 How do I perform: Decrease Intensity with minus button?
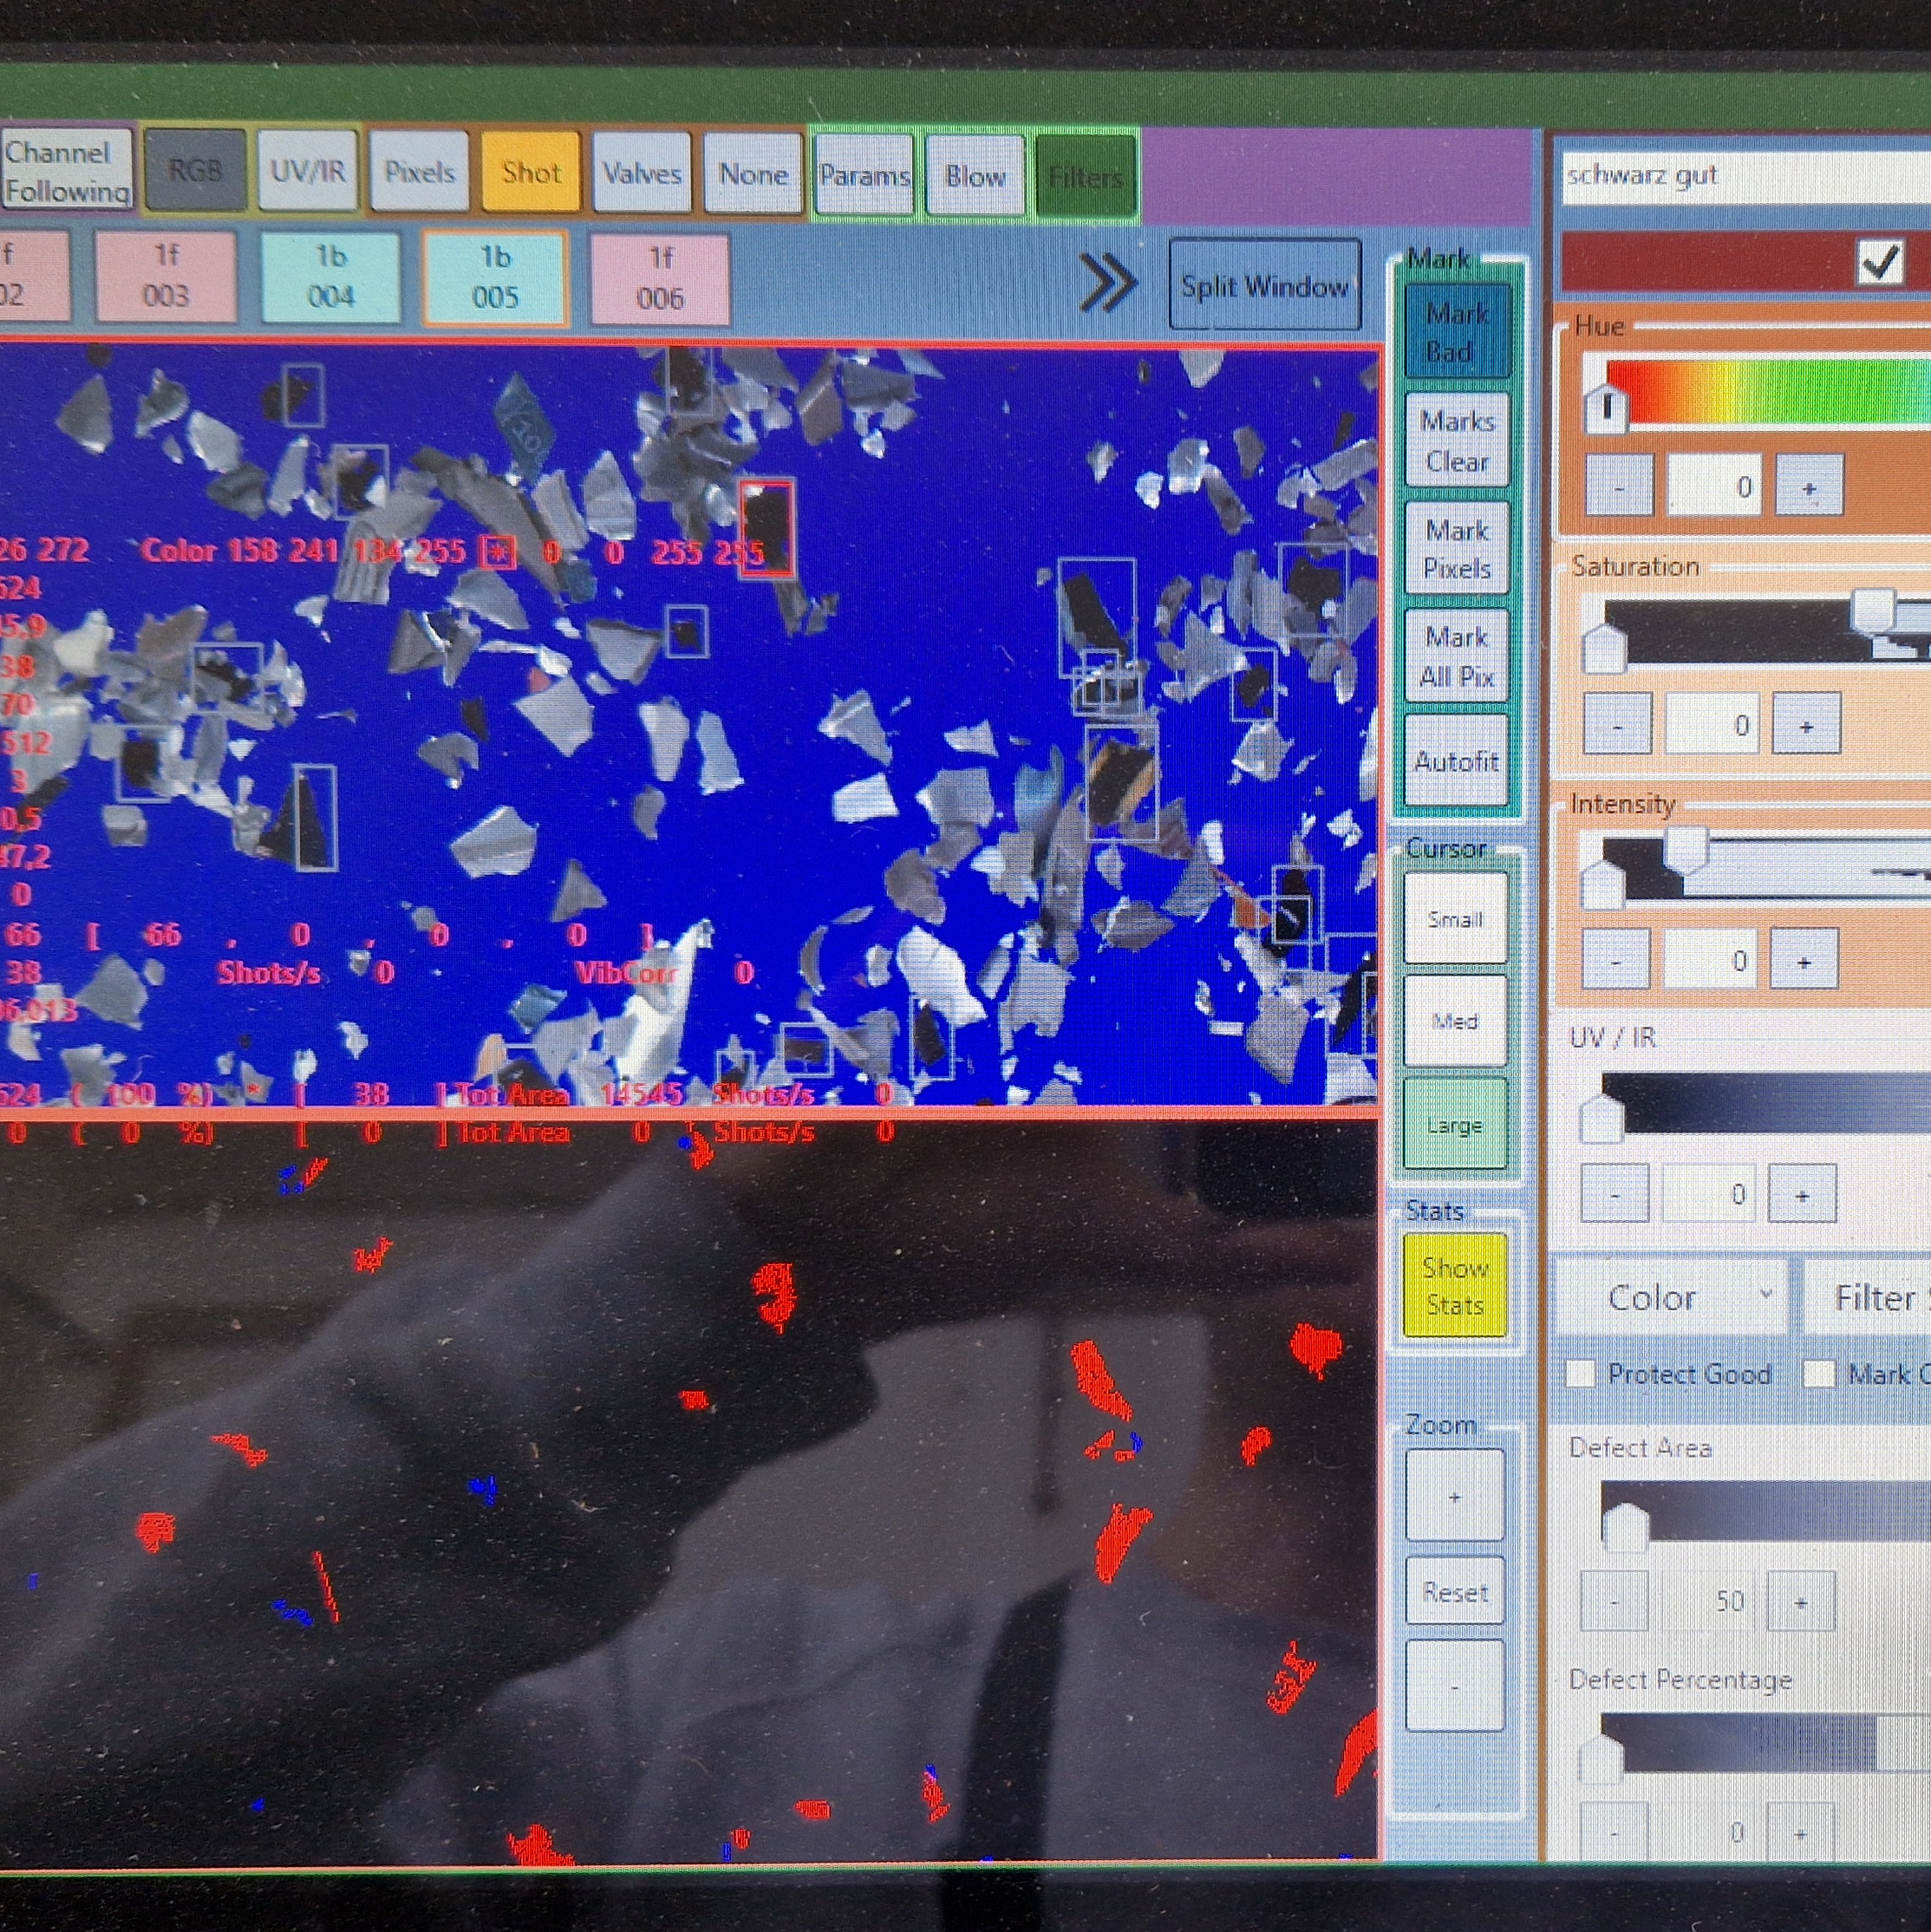coord(1615,960)
